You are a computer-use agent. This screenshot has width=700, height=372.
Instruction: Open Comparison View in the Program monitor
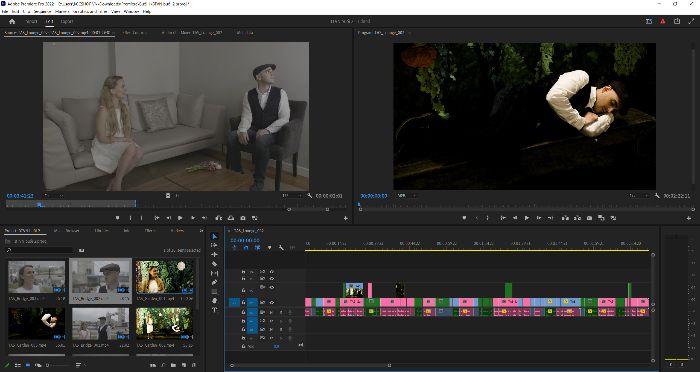tap(601, 218)
